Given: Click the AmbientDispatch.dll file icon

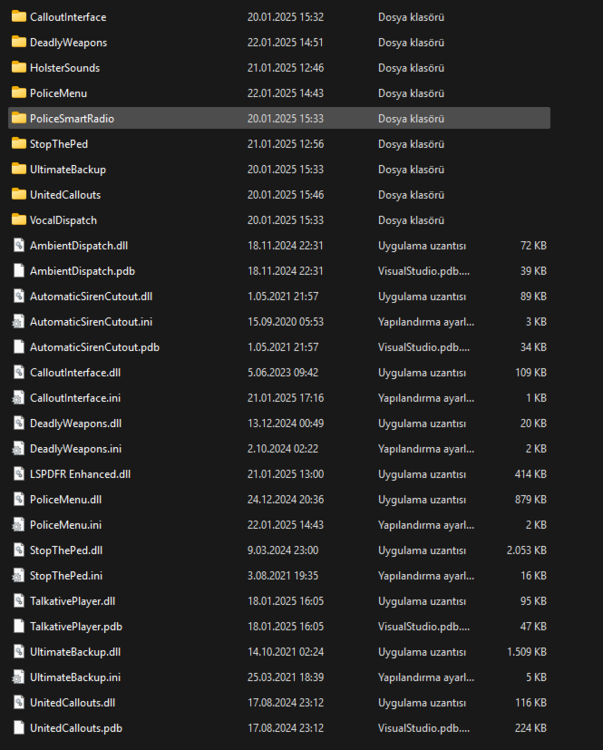Looking at the screenshot, I should (19, 245).
